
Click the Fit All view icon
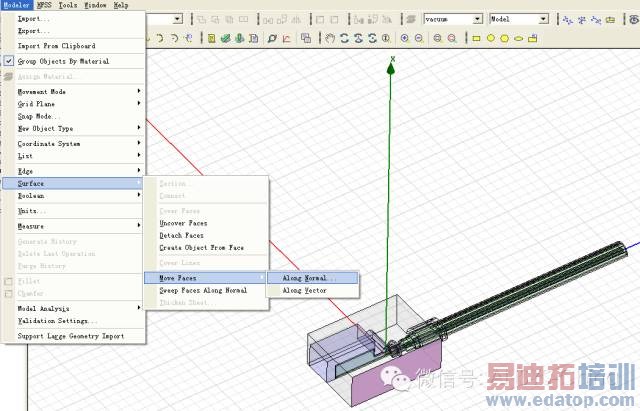click(438, 38)
